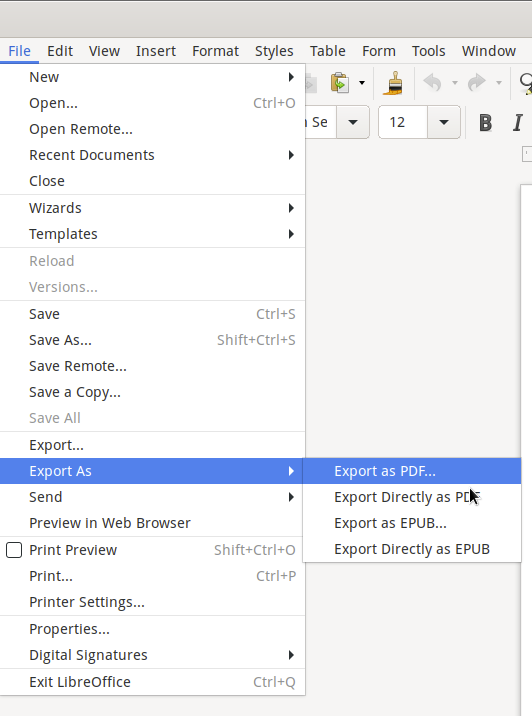Toggle Bold formatting button
The height and width of the screenshot is (716, 532).
[x=485, y=122]
